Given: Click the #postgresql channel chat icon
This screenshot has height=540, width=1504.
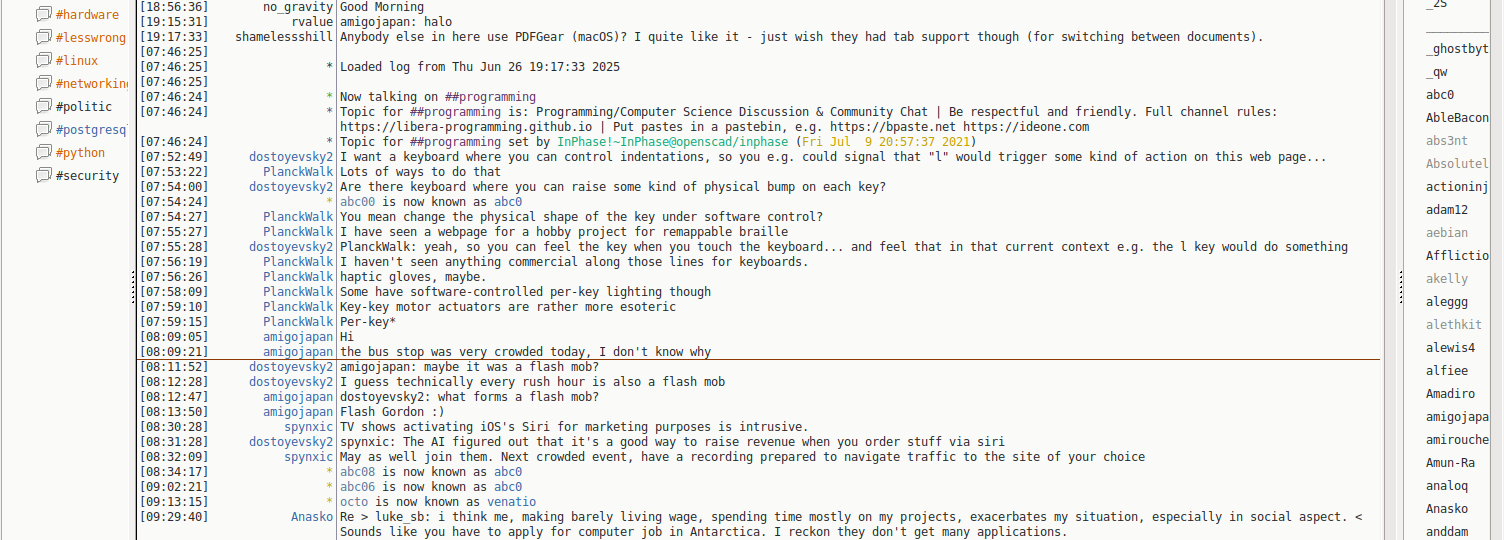Looking at the screenshot, I should coord(43,129).
